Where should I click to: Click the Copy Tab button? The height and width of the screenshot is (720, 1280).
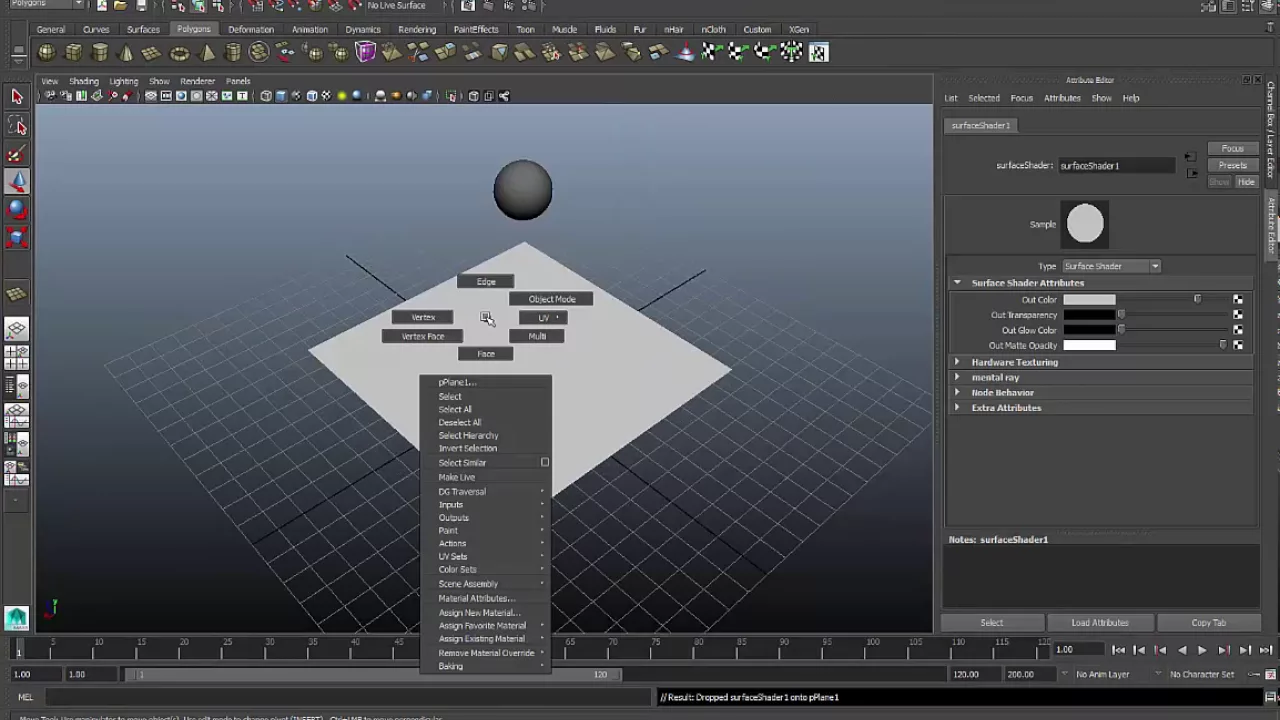coord(1208,623)
